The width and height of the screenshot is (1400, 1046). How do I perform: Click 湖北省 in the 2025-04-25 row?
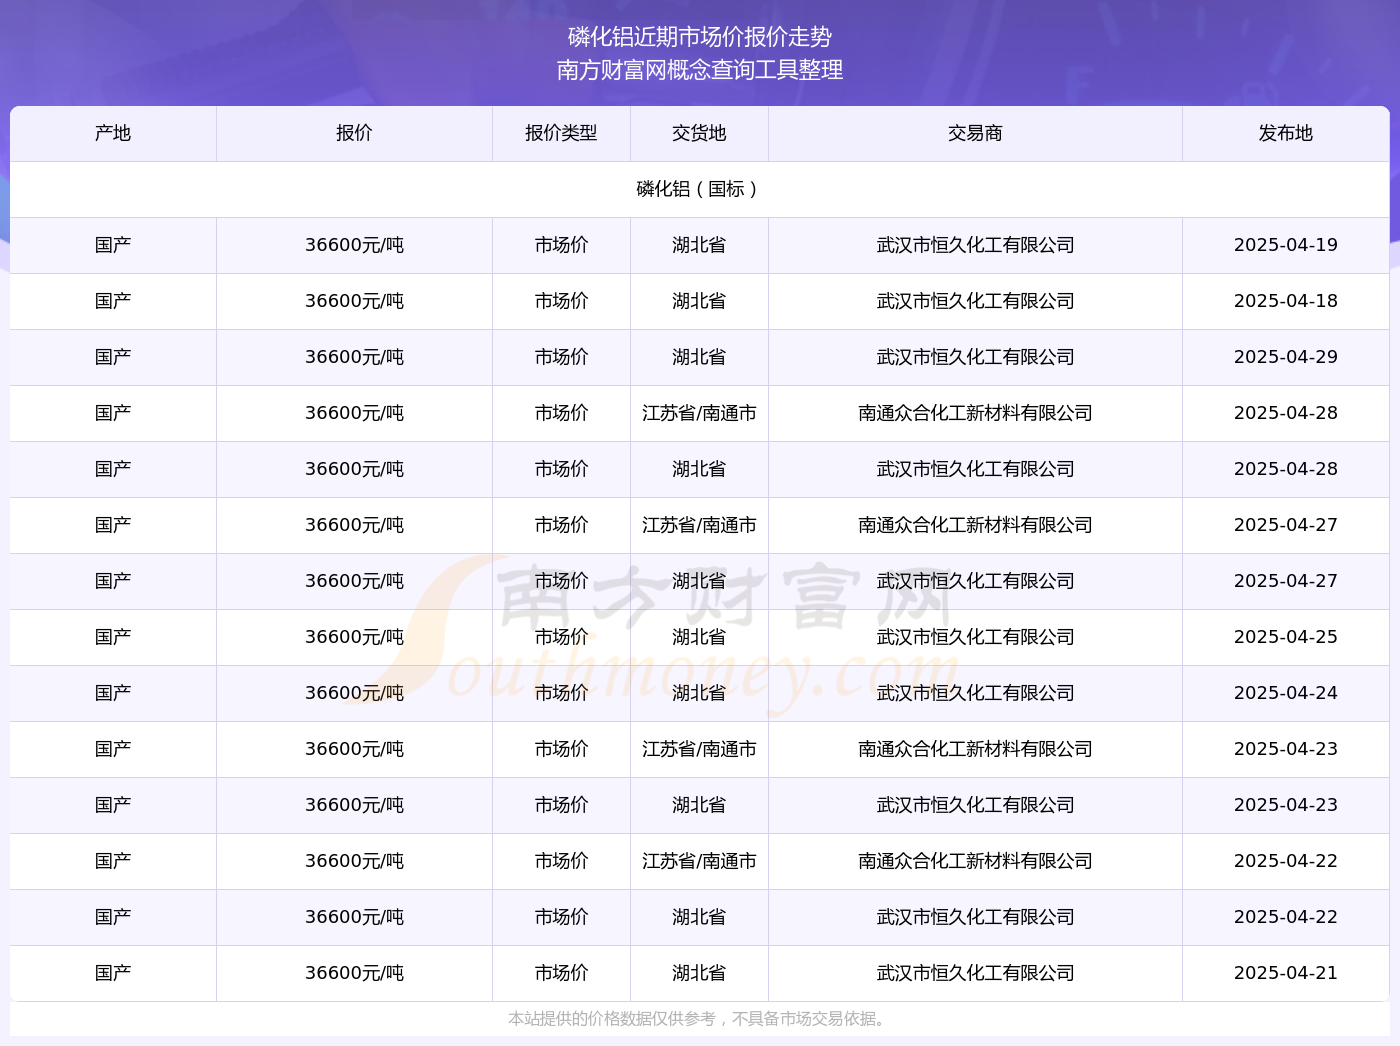pos(699,637)
